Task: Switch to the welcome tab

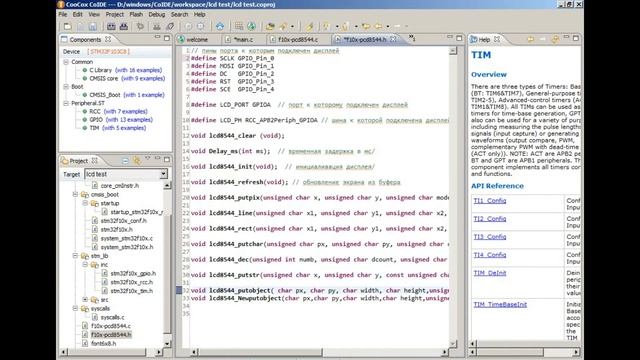Action: (x=197, y=40)
